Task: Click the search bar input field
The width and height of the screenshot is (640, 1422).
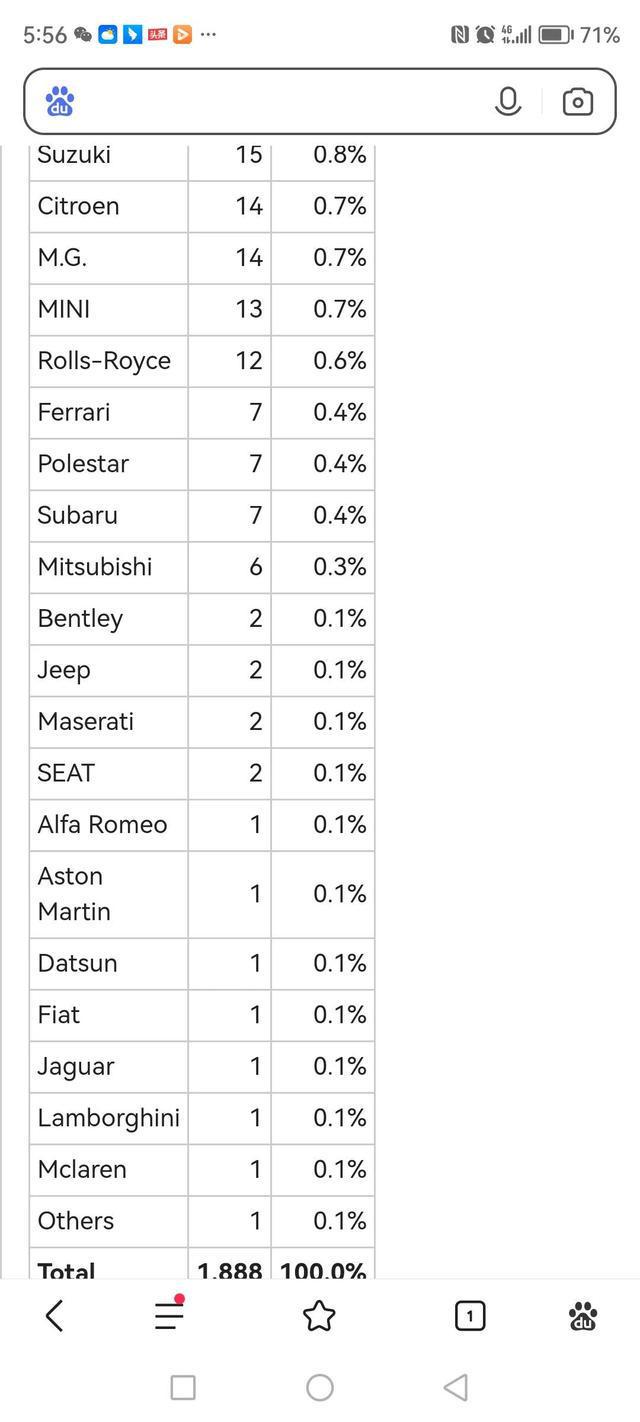Action: tap(285, 101)
